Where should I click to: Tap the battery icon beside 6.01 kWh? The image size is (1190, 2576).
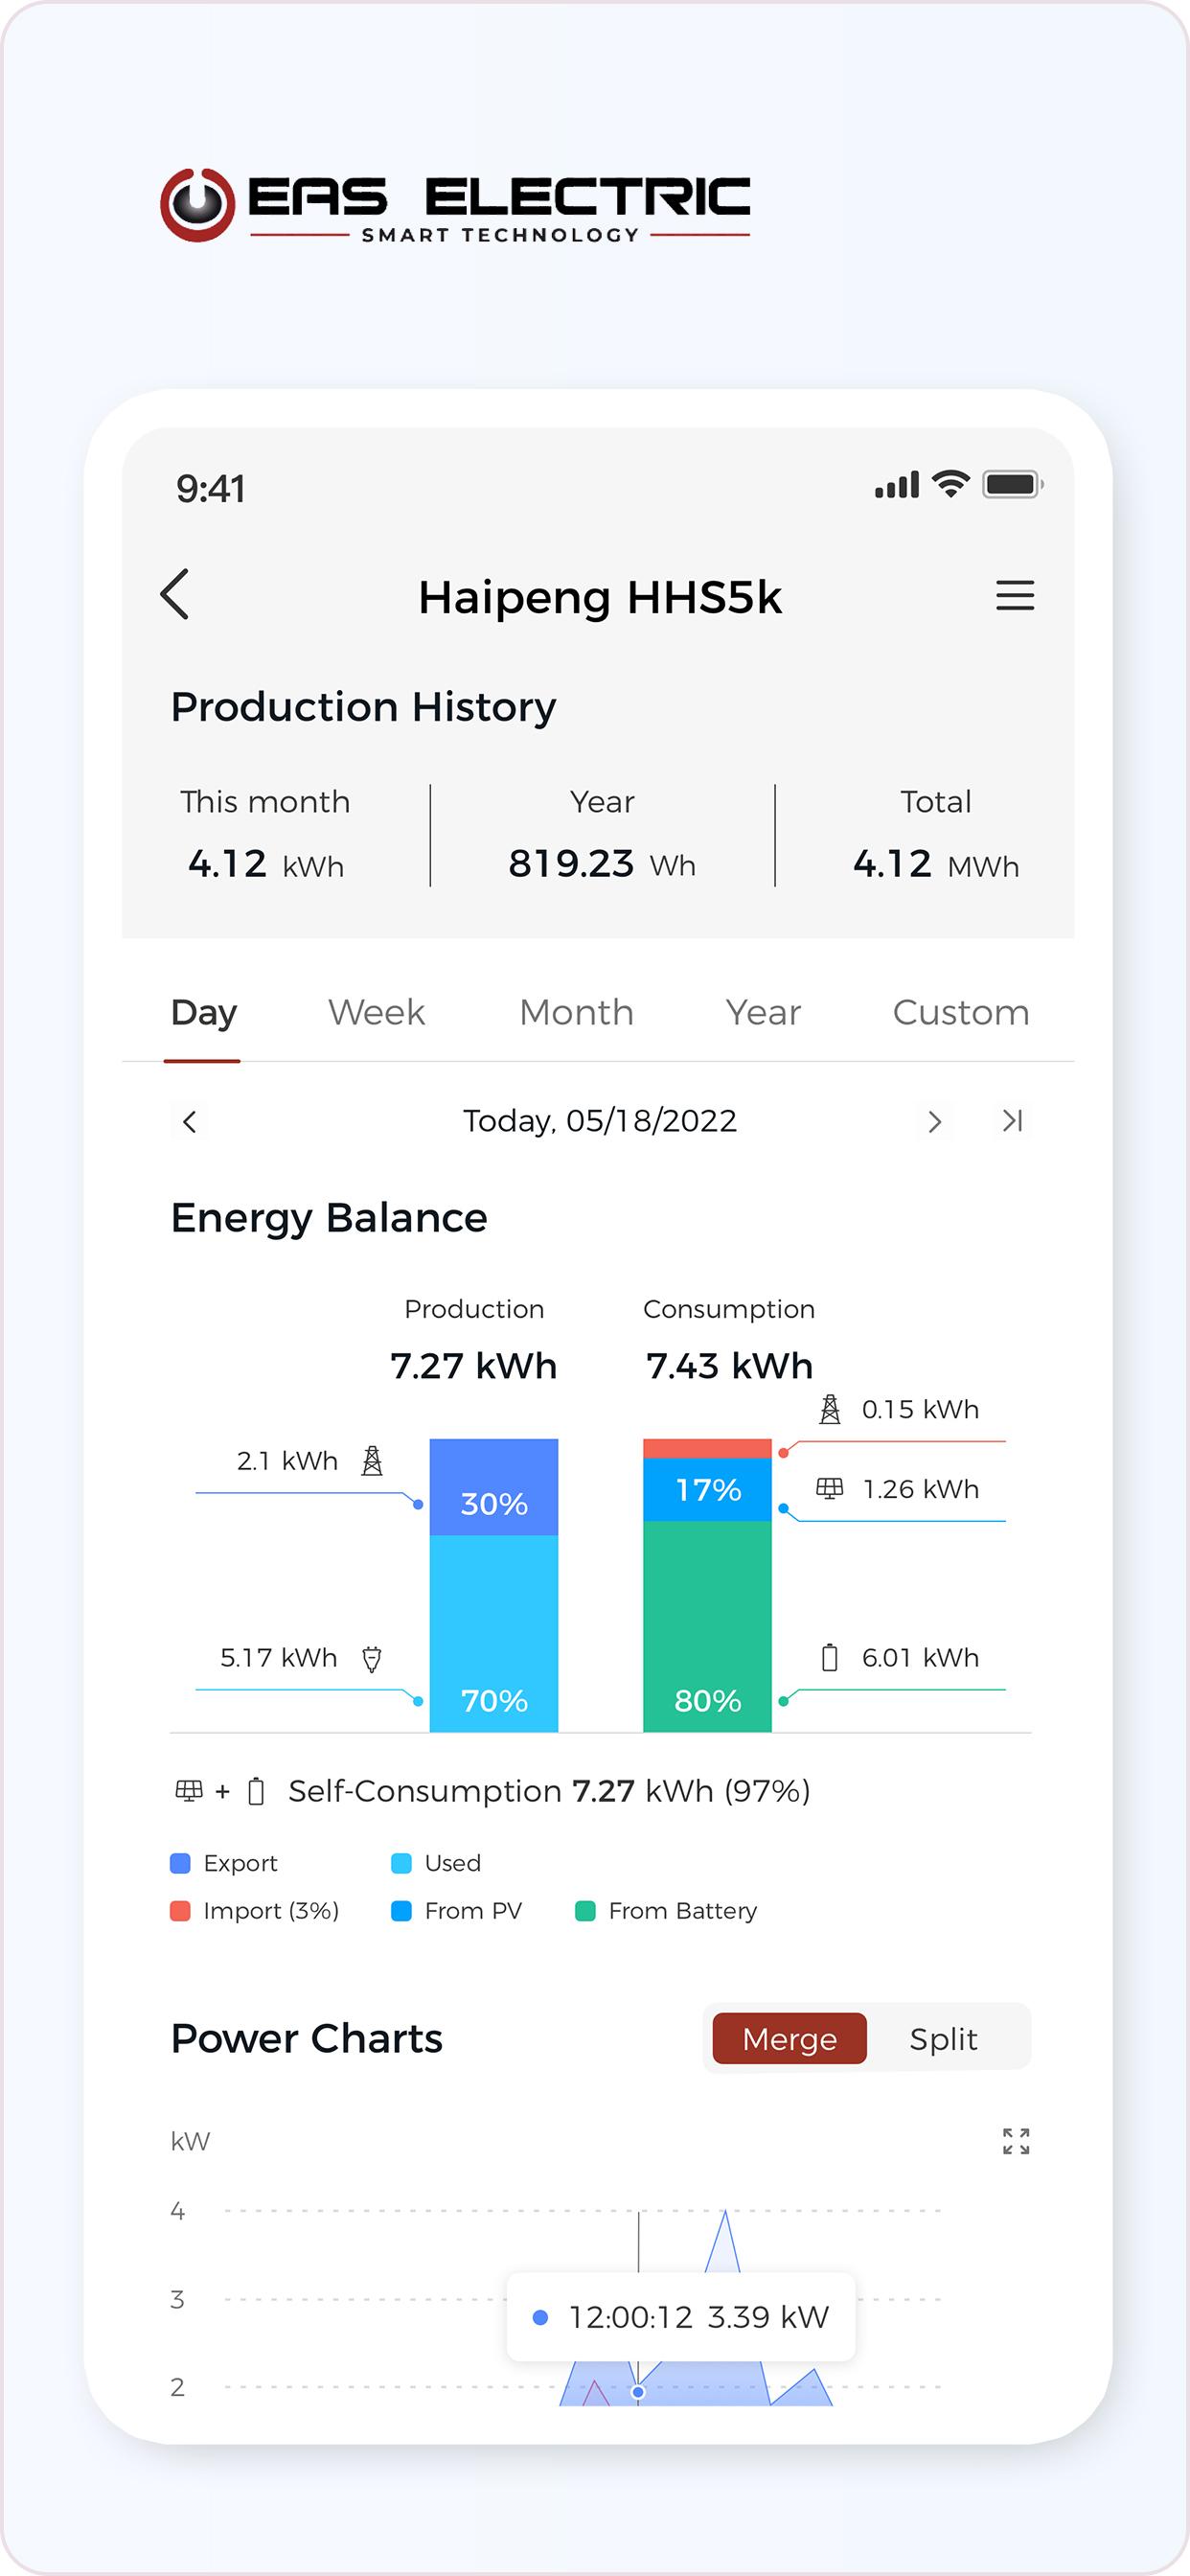pyautogui.click(x=829, y=1658)
